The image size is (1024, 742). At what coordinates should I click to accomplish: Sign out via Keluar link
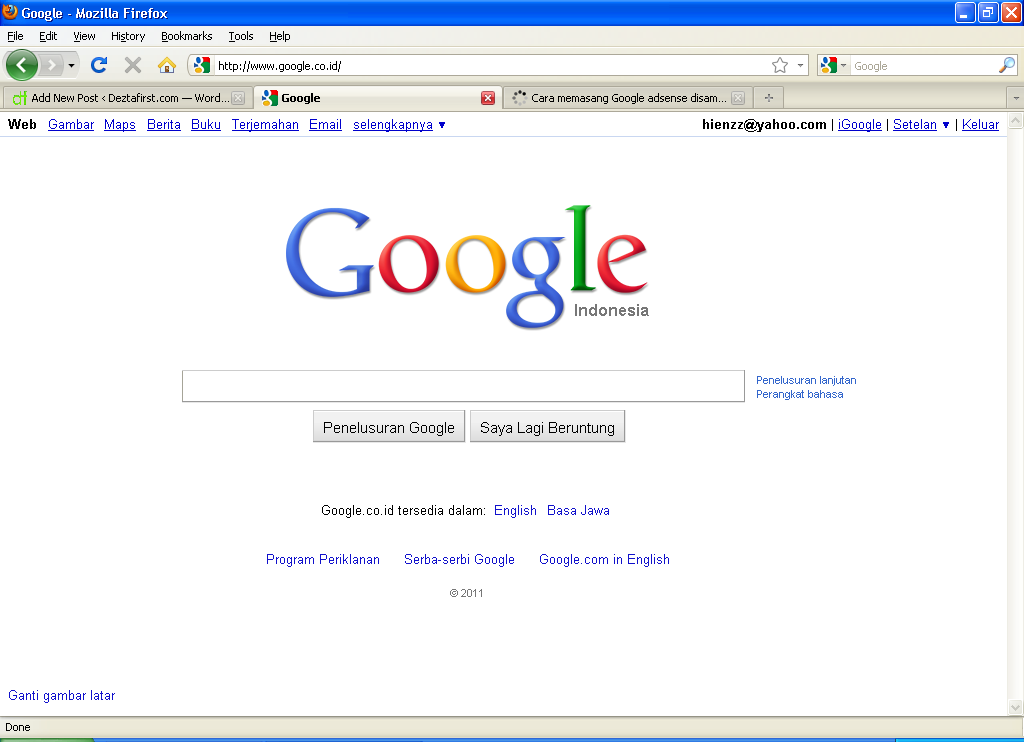click(980, 124)
